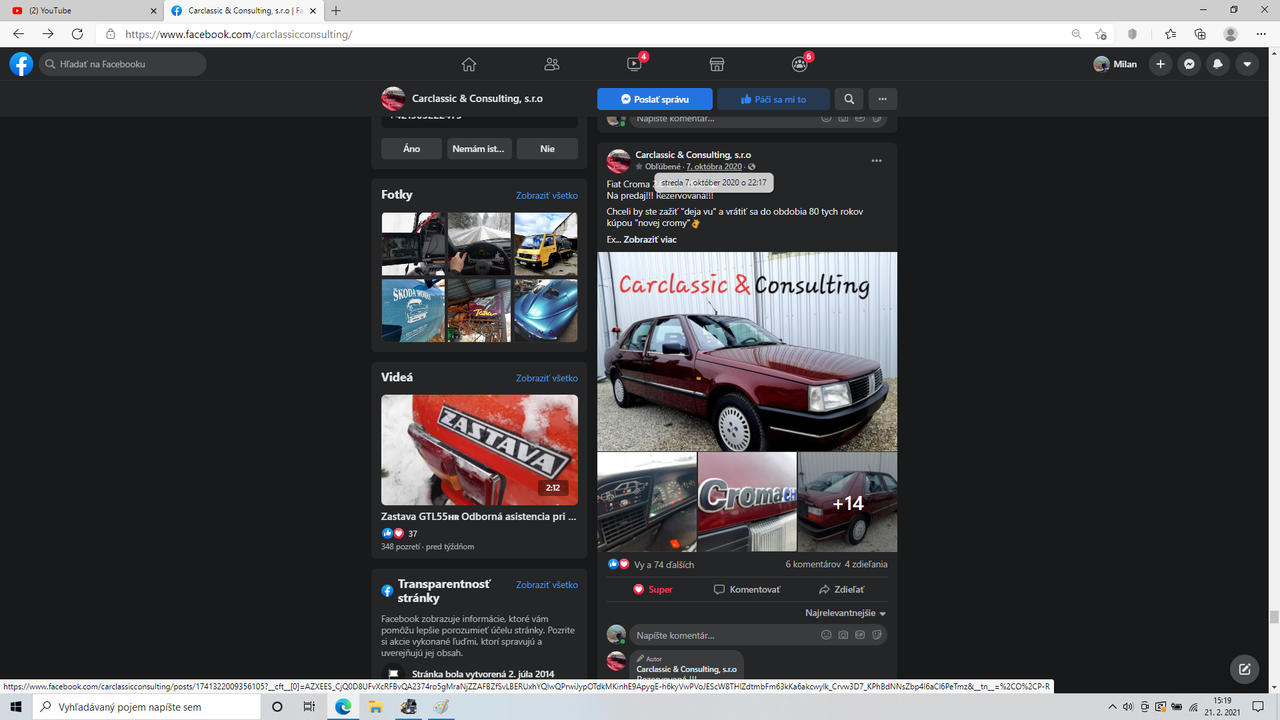1280x720 pixels.
Task: Open the Create plus menu
Action: click(1160, 64)
